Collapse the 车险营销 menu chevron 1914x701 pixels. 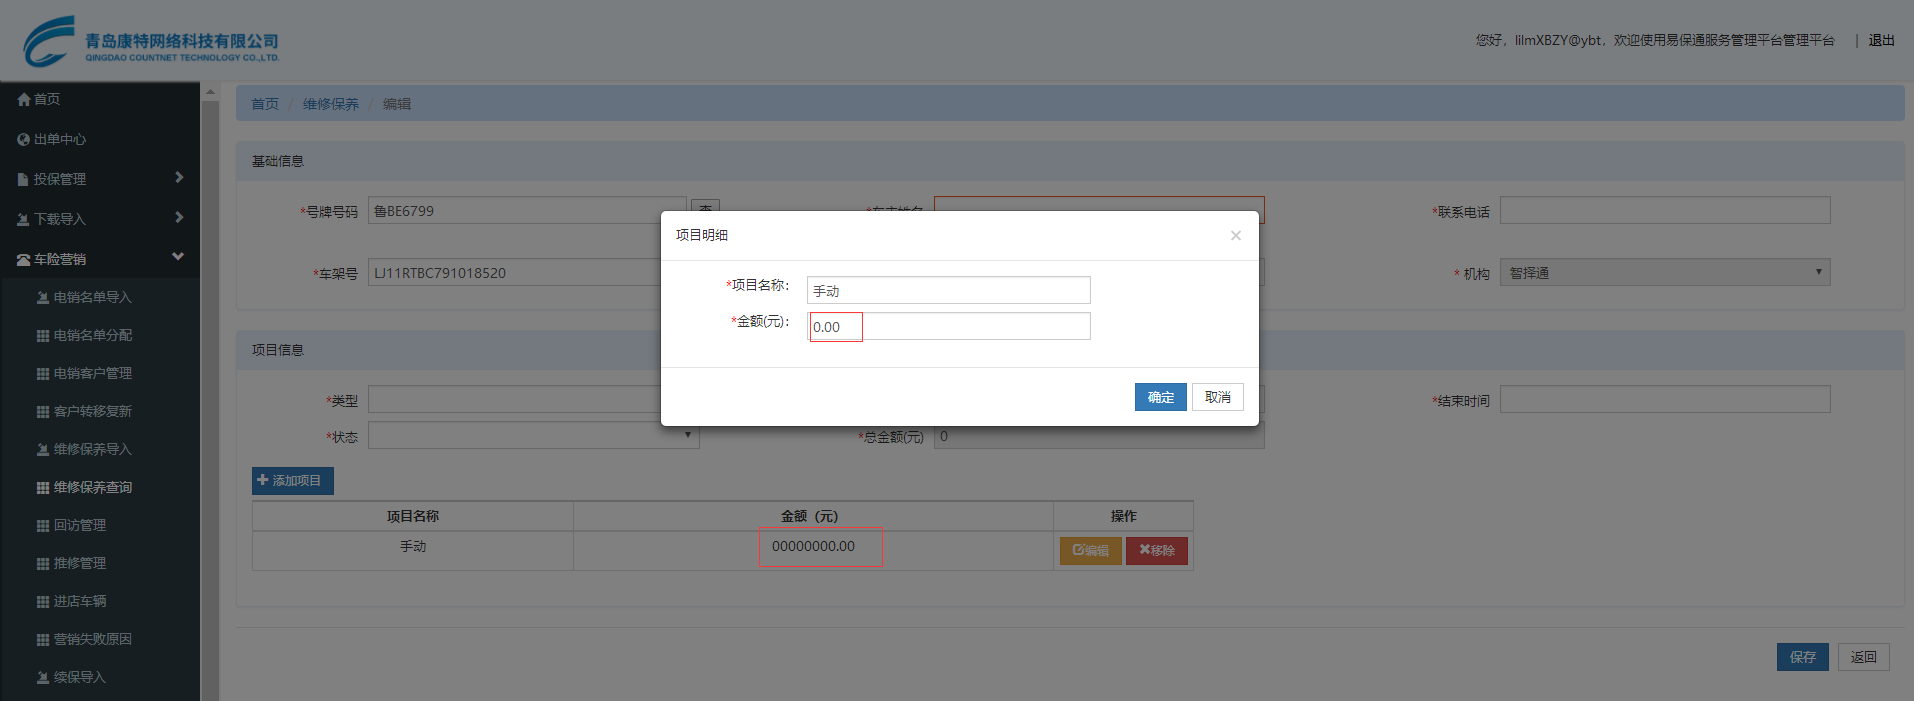pyautogui.click(x=178, y=257)
